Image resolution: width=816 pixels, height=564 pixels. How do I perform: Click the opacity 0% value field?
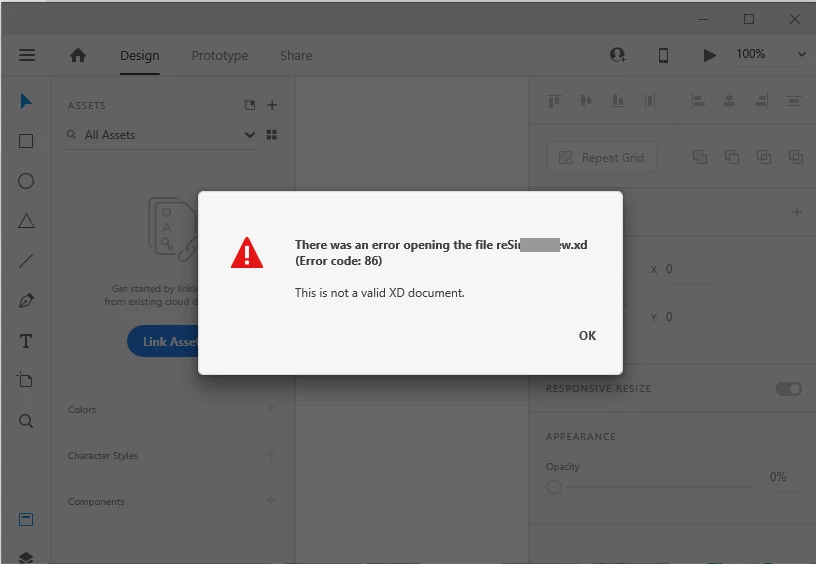[778, 477]
